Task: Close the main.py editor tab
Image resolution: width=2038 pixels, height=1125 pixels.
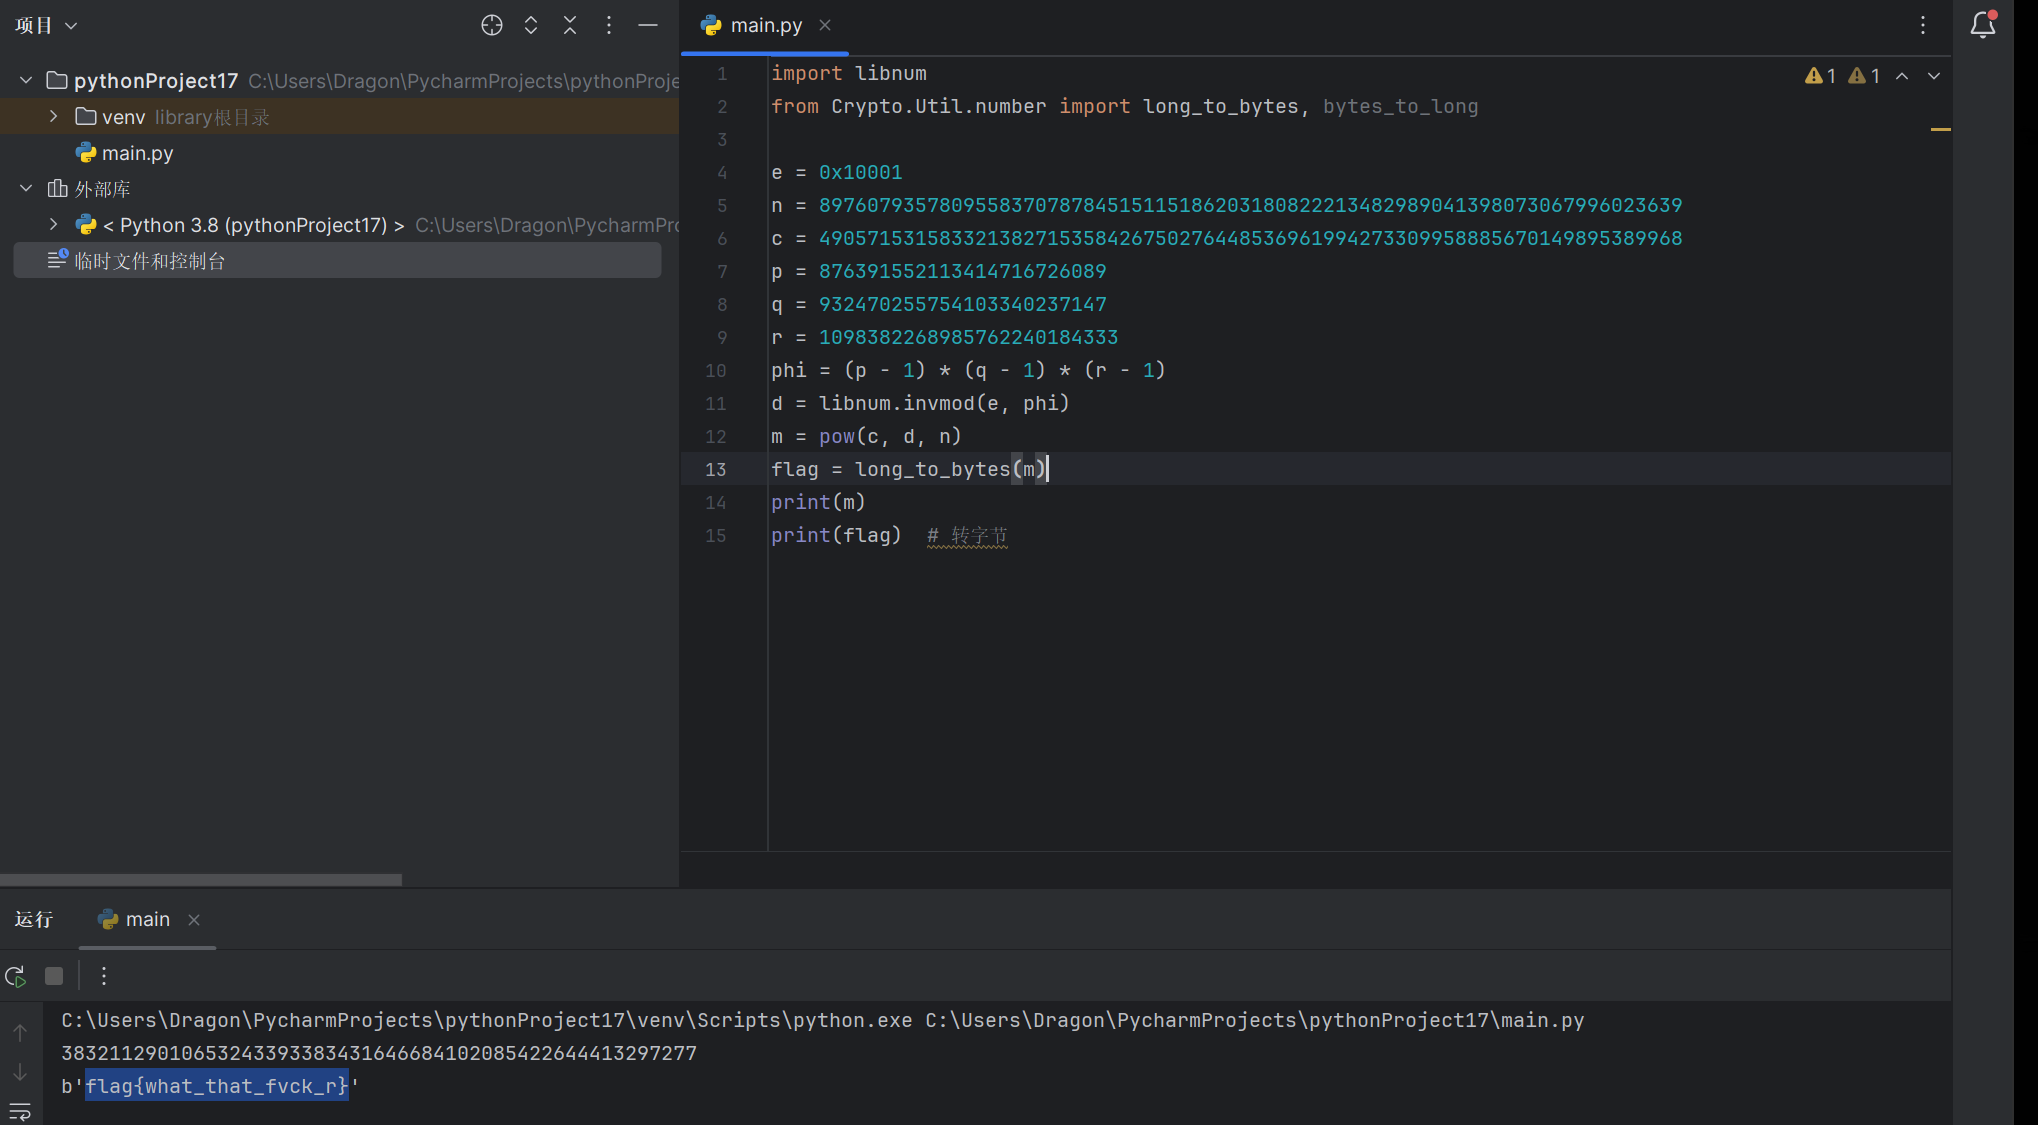Action: (825, 26)
